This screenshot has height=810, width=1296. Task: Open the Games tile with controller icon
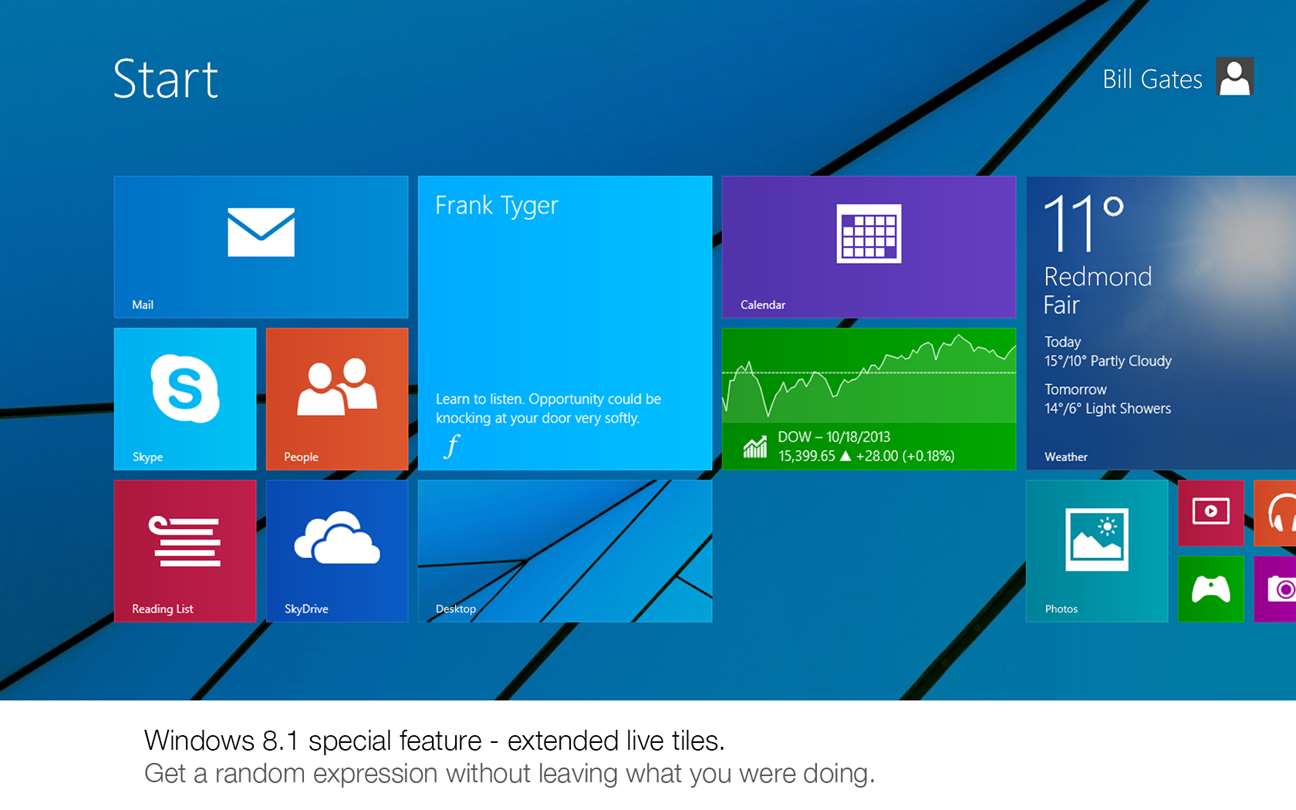1211,589
